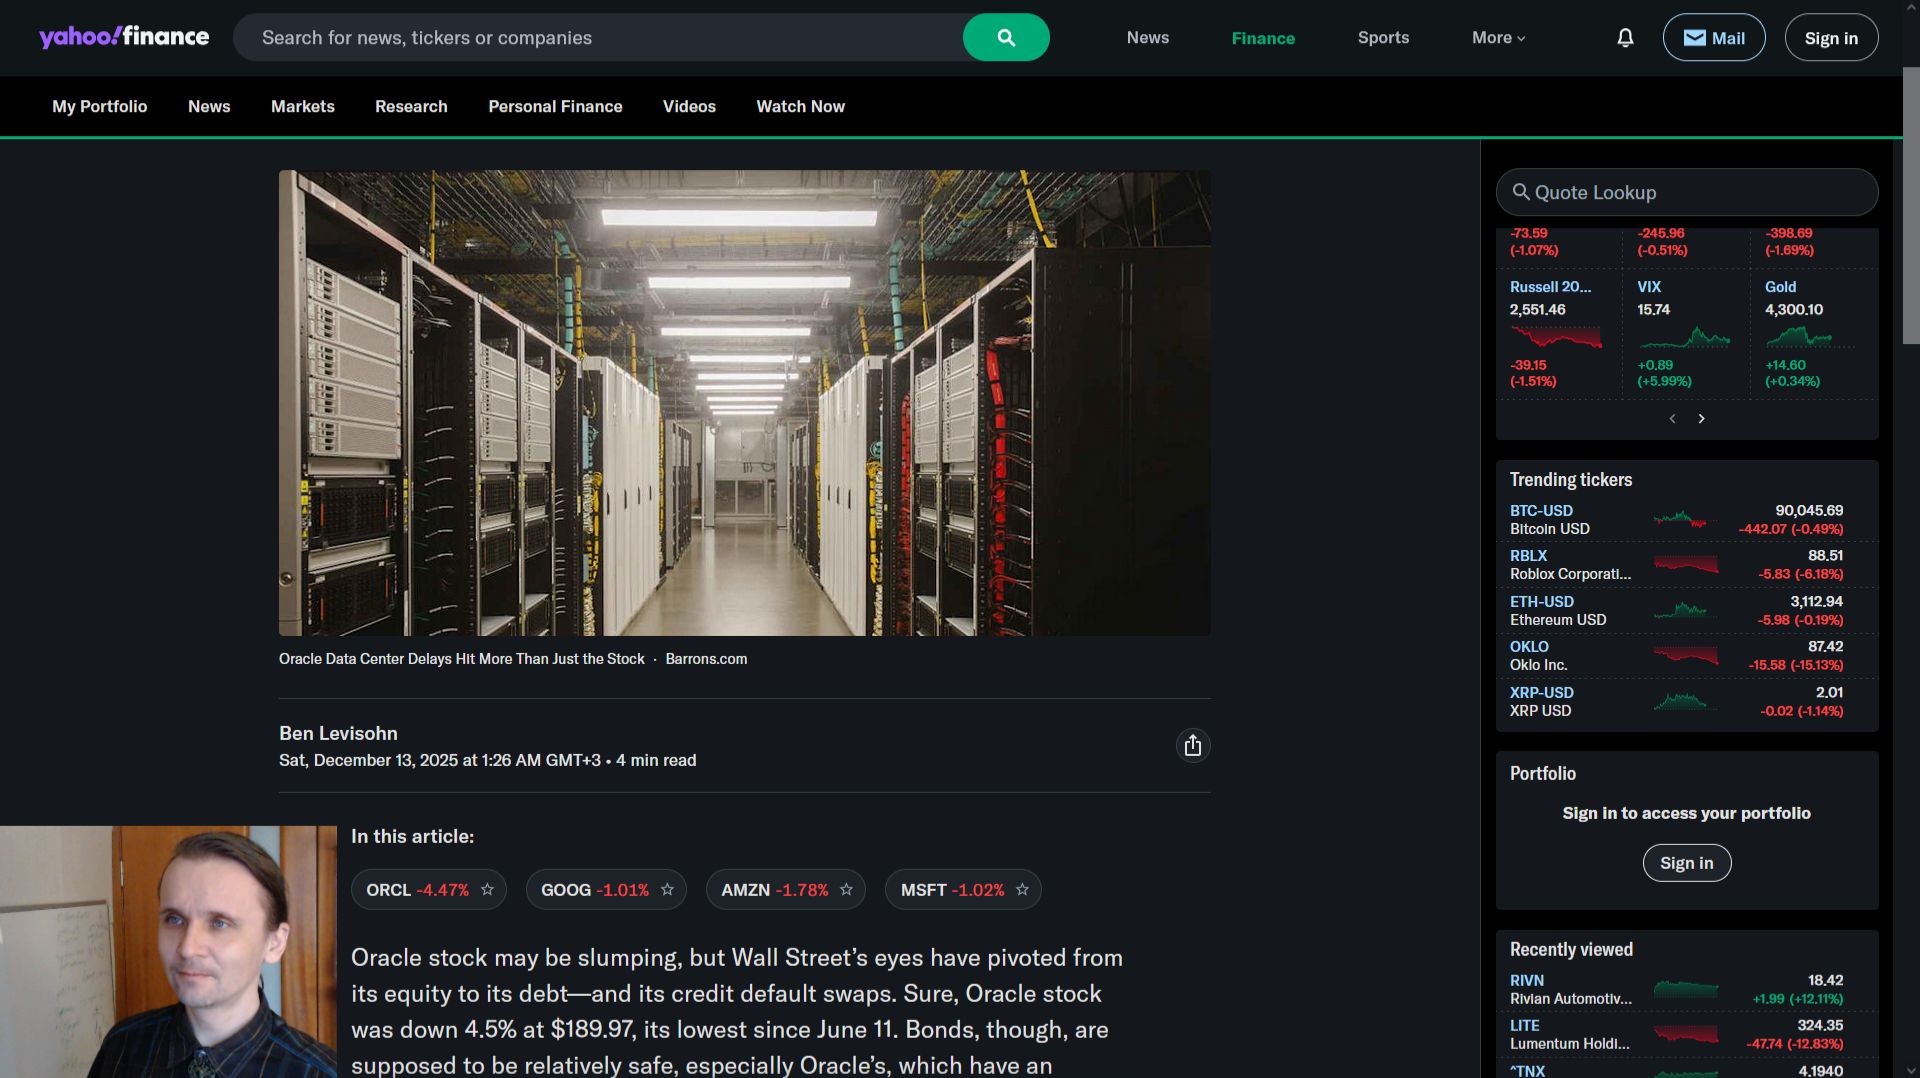Go to Sports section

(1383, 38)
